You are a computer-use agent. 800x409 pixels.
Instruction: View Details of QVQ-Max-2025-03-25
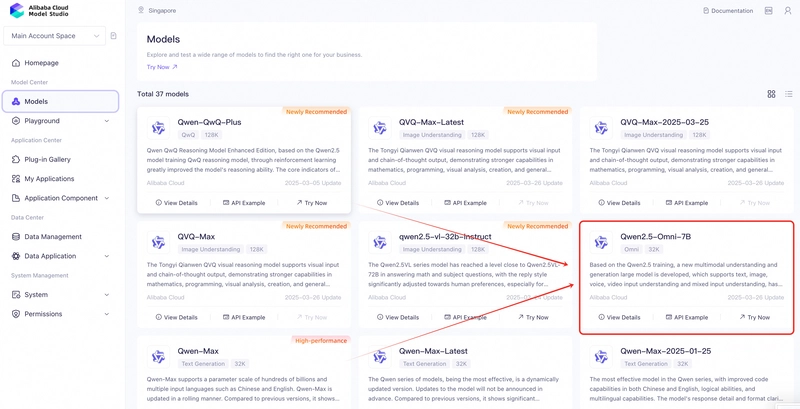619,203
